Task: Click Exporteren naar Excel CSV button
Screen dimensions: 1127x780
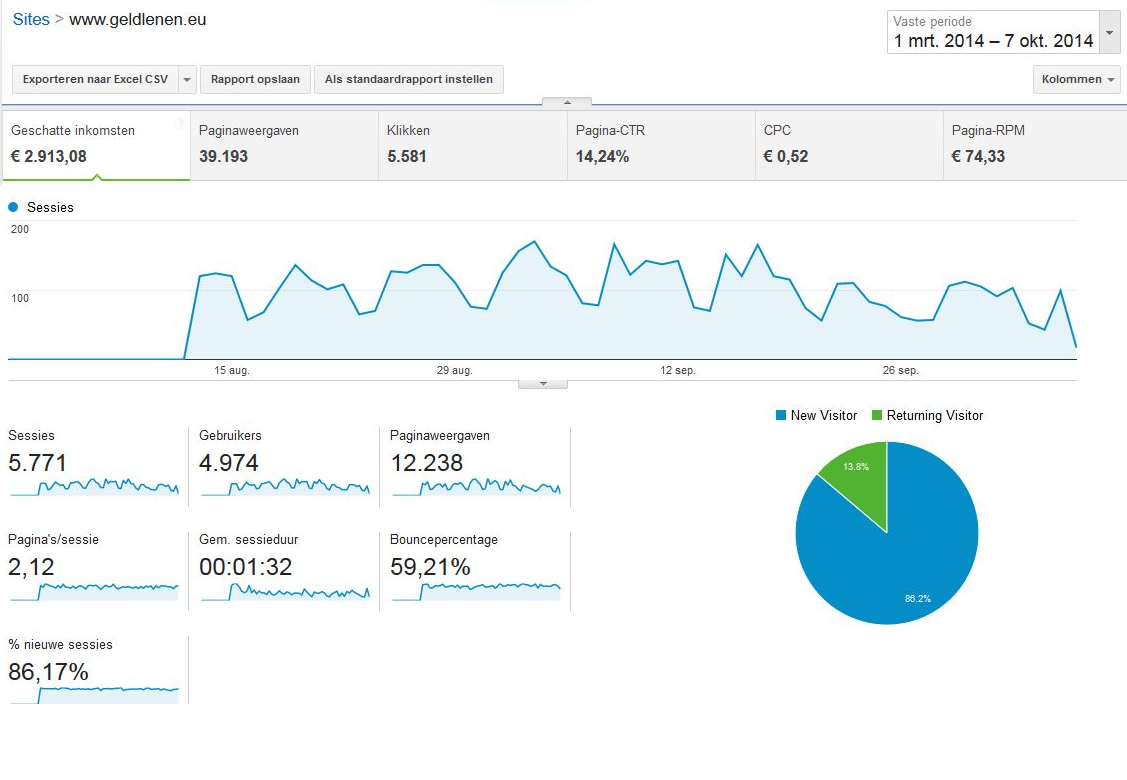Action: [x=95, y=79]
